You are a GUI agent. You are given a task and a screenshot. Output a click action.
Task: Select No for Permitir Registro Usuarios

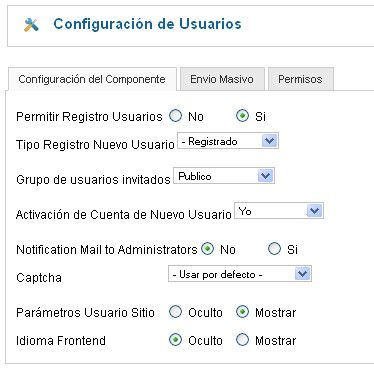point(175,116)
